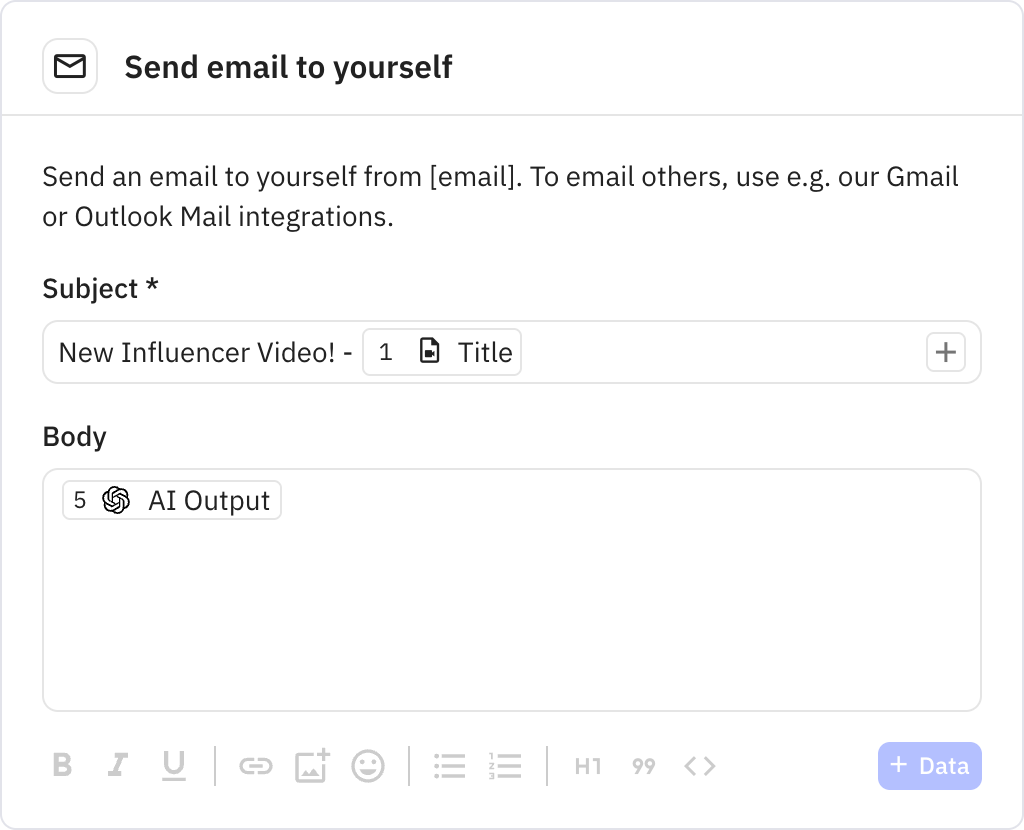The height and width of the screenshot is (830, 1024).
Task: Toggle Underline formatting
Action: tap(174, 766)
